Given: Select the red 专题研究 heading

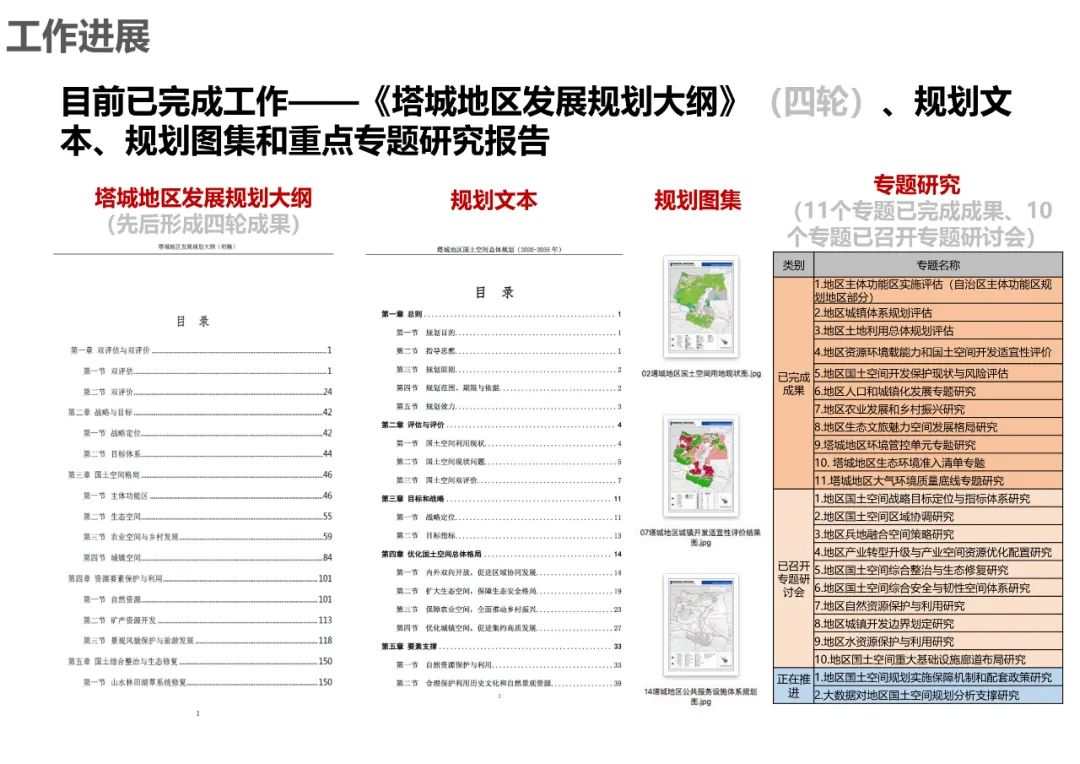Looking at the screenshot, I should [x=916, y=185].
